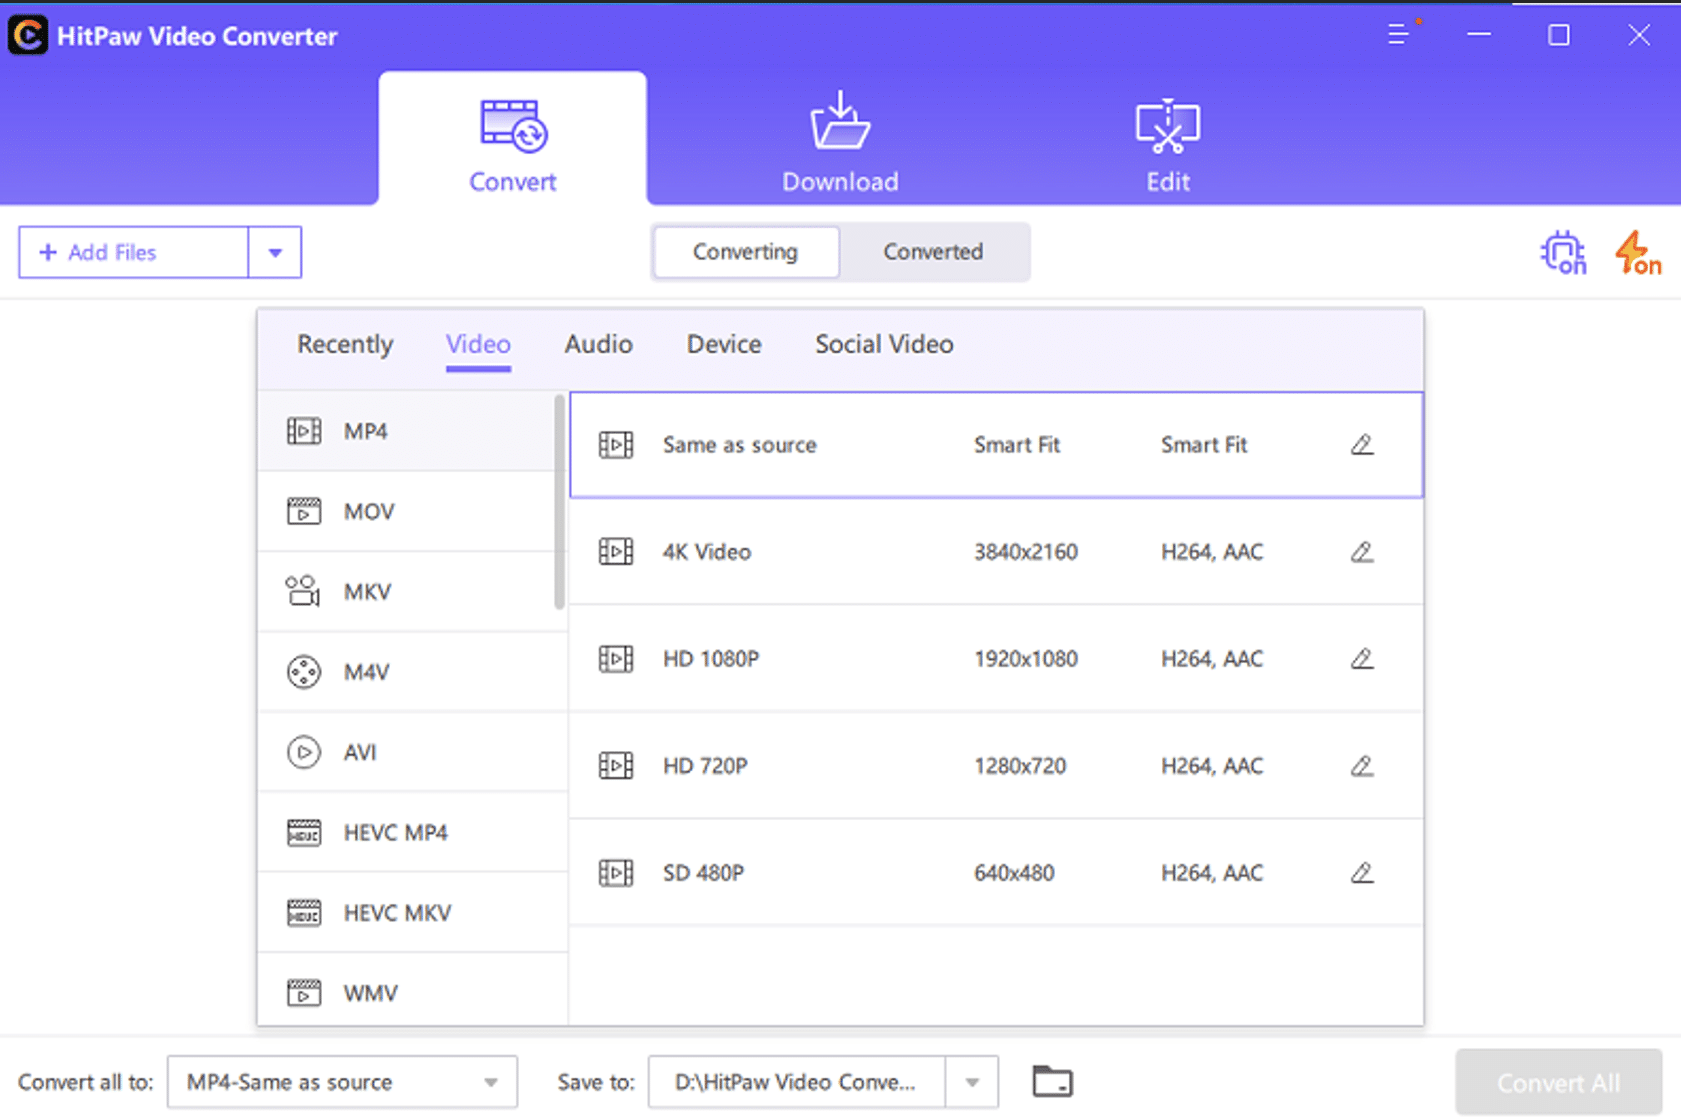Show the Converted list
1681x1118 pixels.
point(933,252)
